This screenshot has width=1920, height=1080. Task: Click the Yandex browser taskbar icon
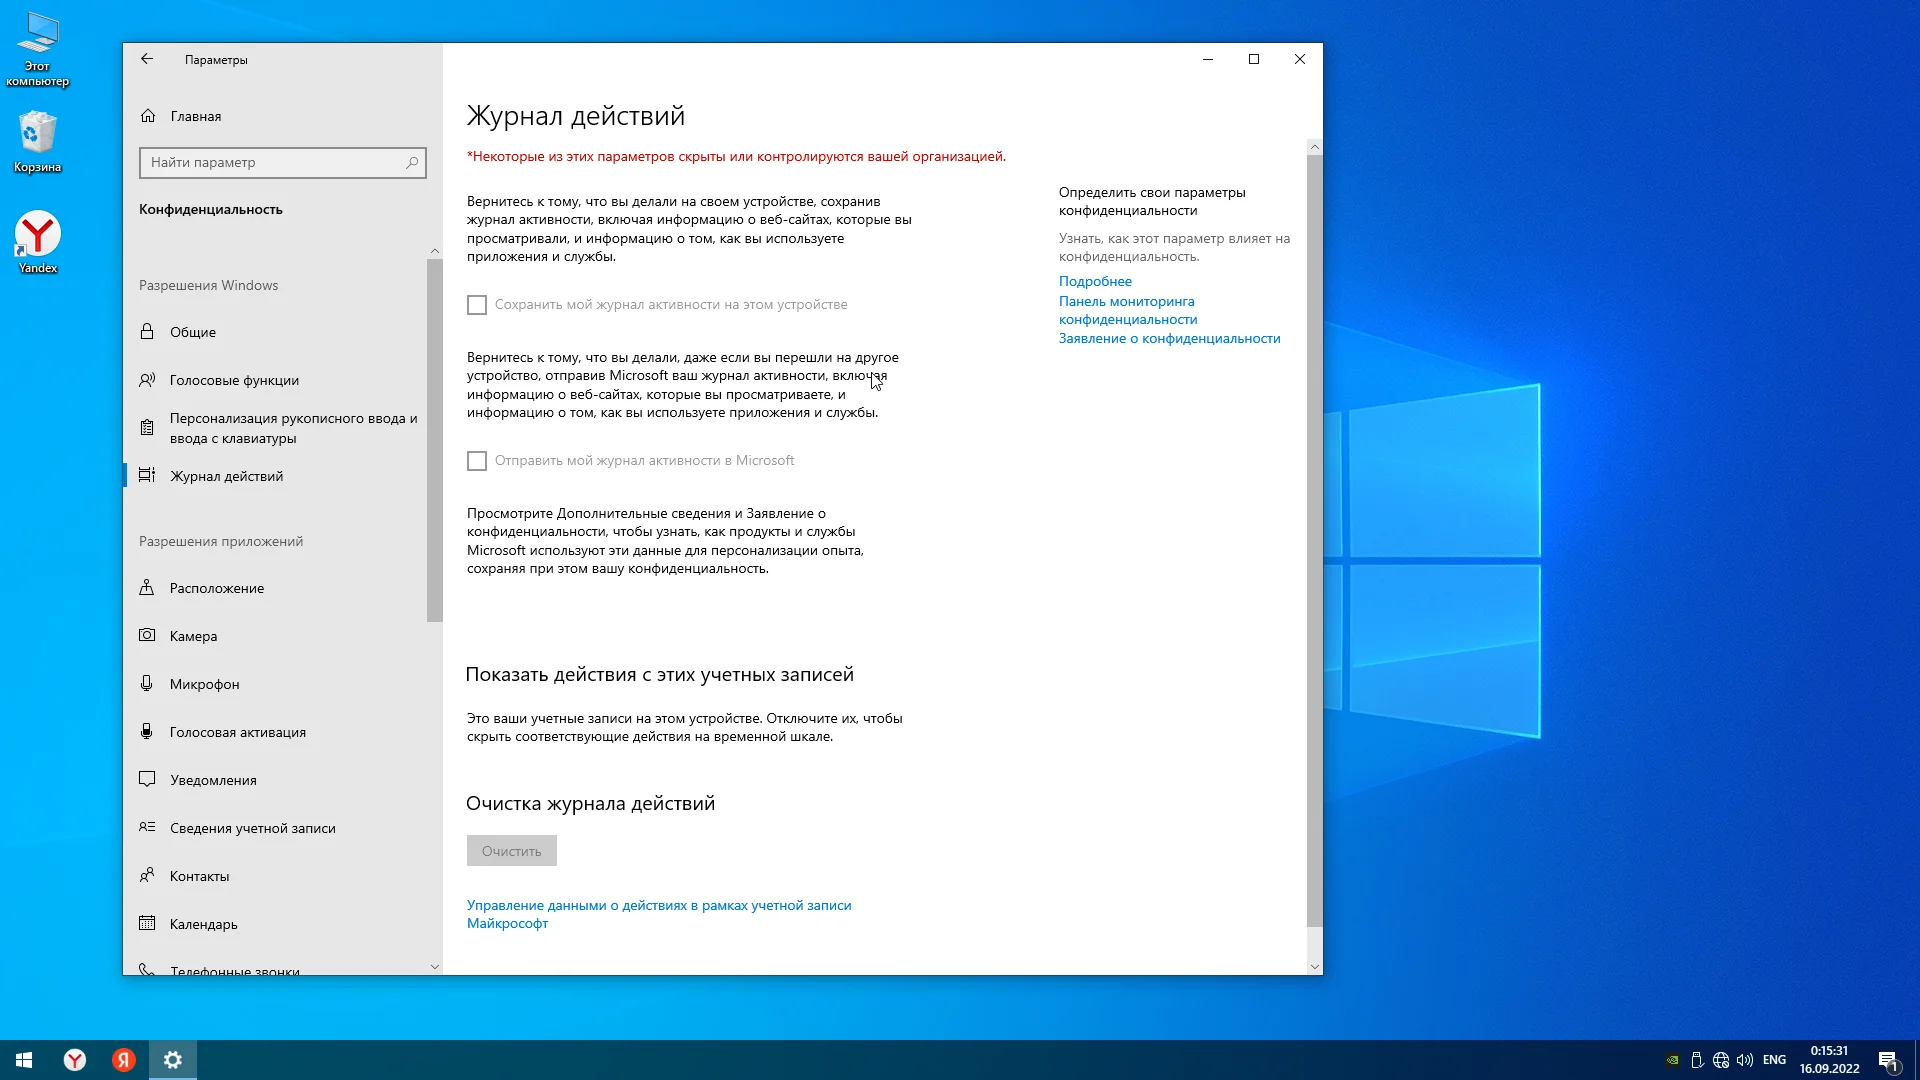coord(75,1060)
